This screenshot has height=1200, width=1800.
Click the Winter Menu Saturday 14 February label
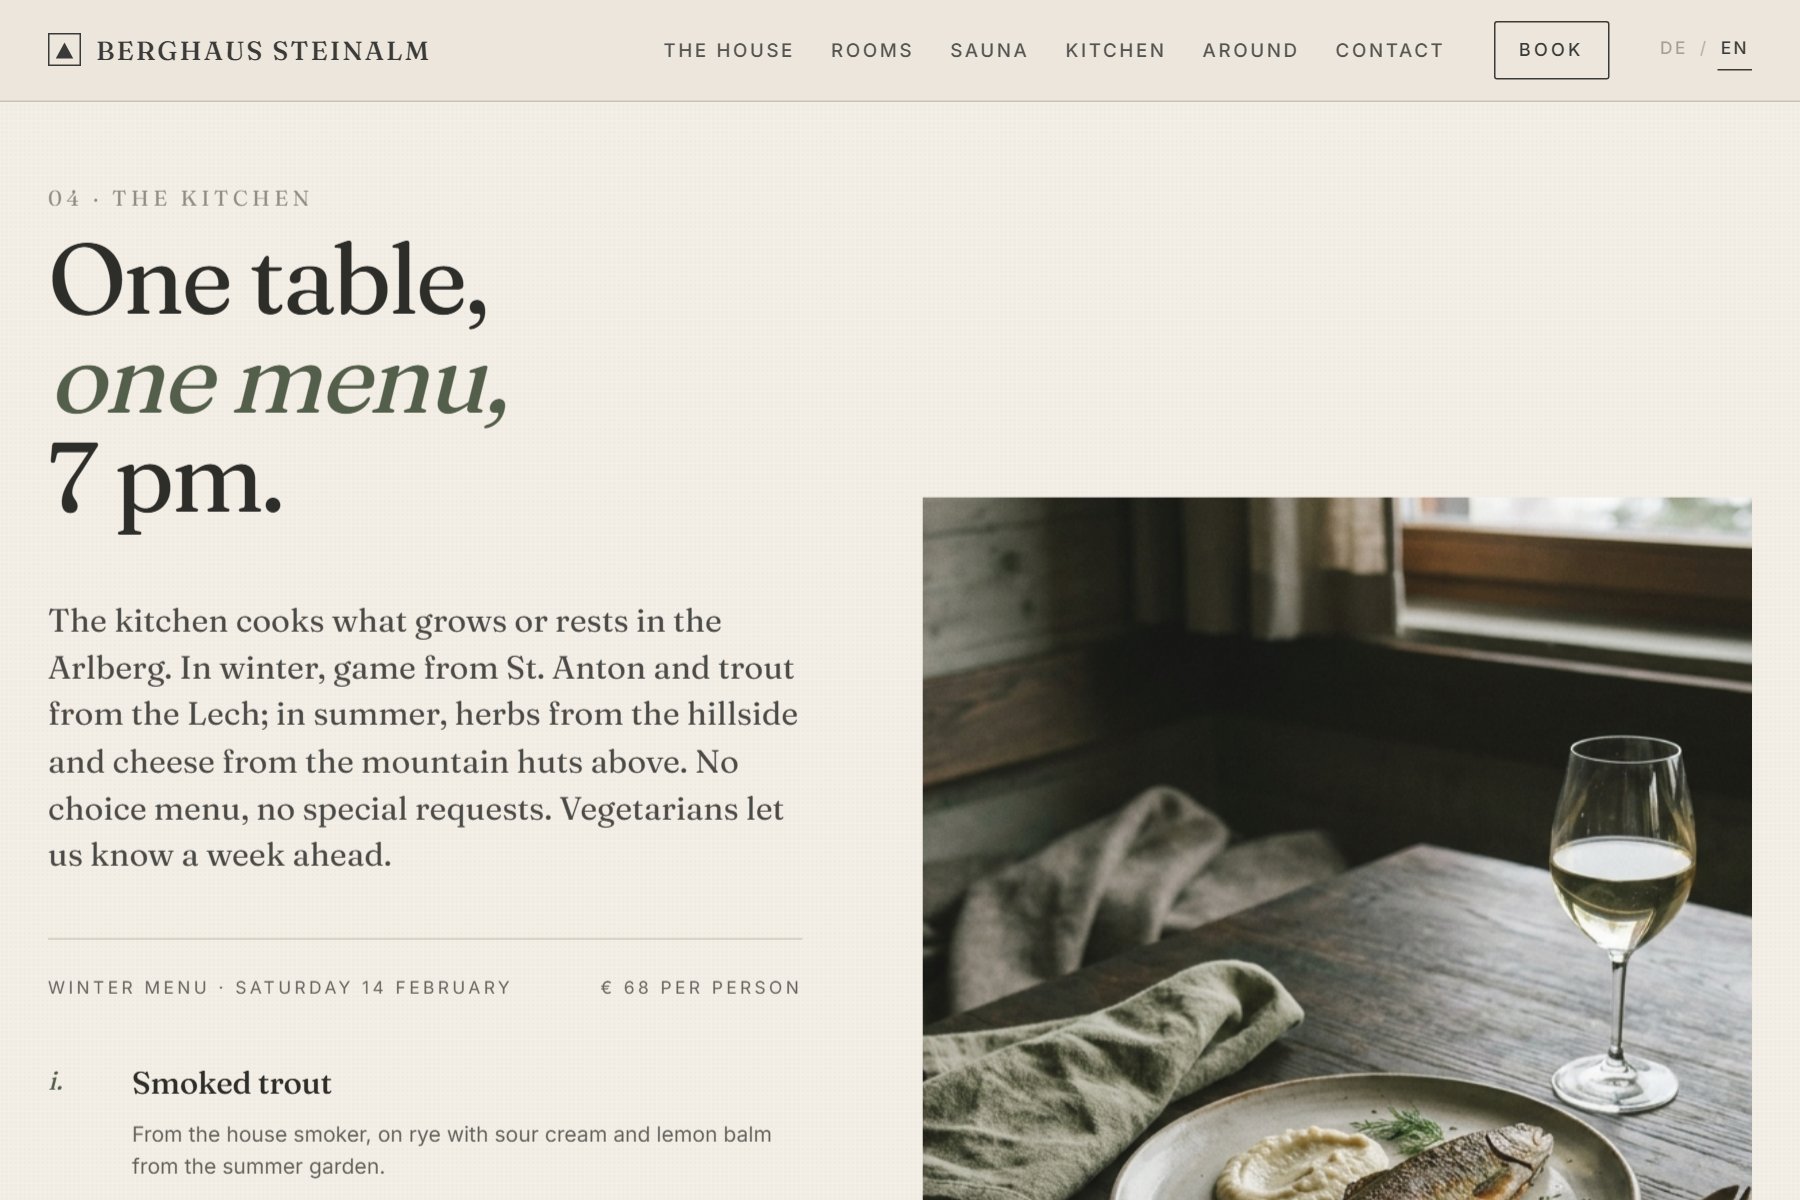(x=279, y=988)
